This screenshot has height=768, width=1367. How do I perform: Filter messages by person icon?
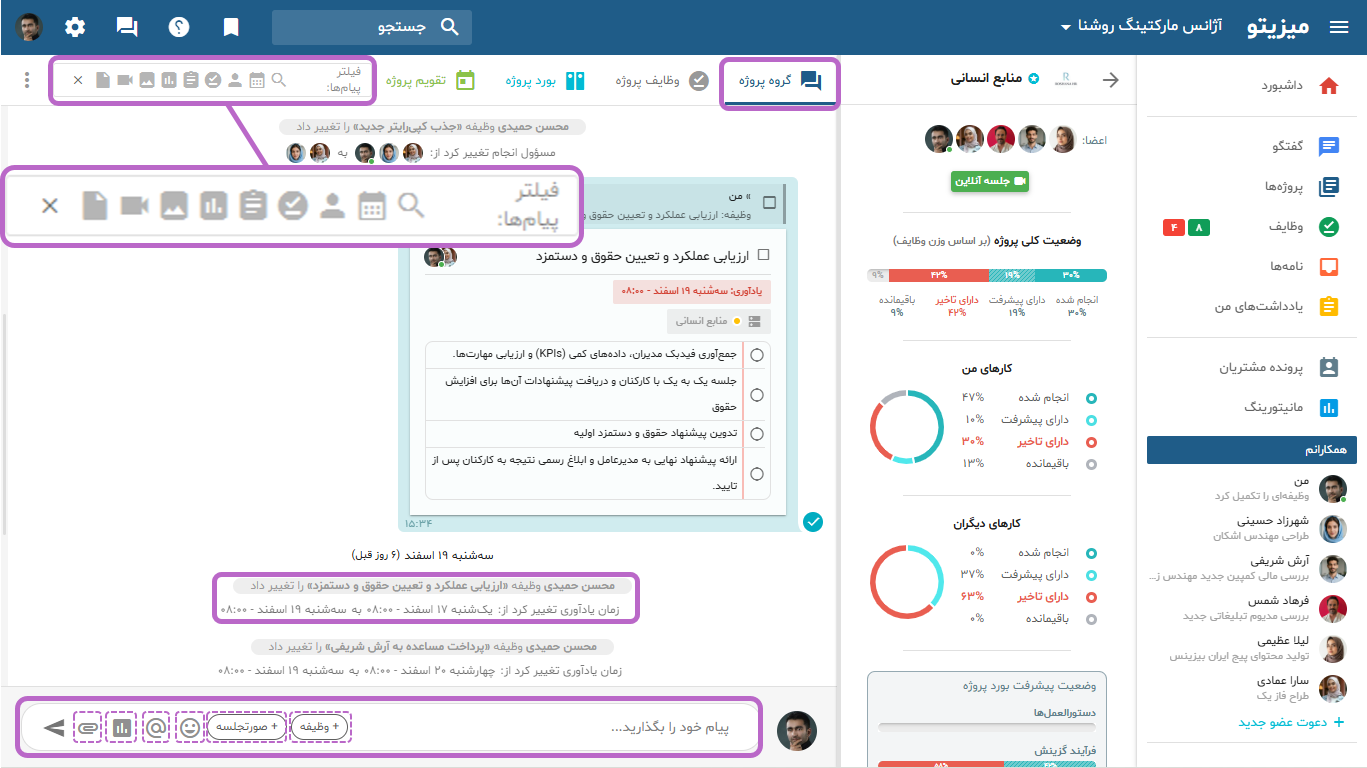235,80
